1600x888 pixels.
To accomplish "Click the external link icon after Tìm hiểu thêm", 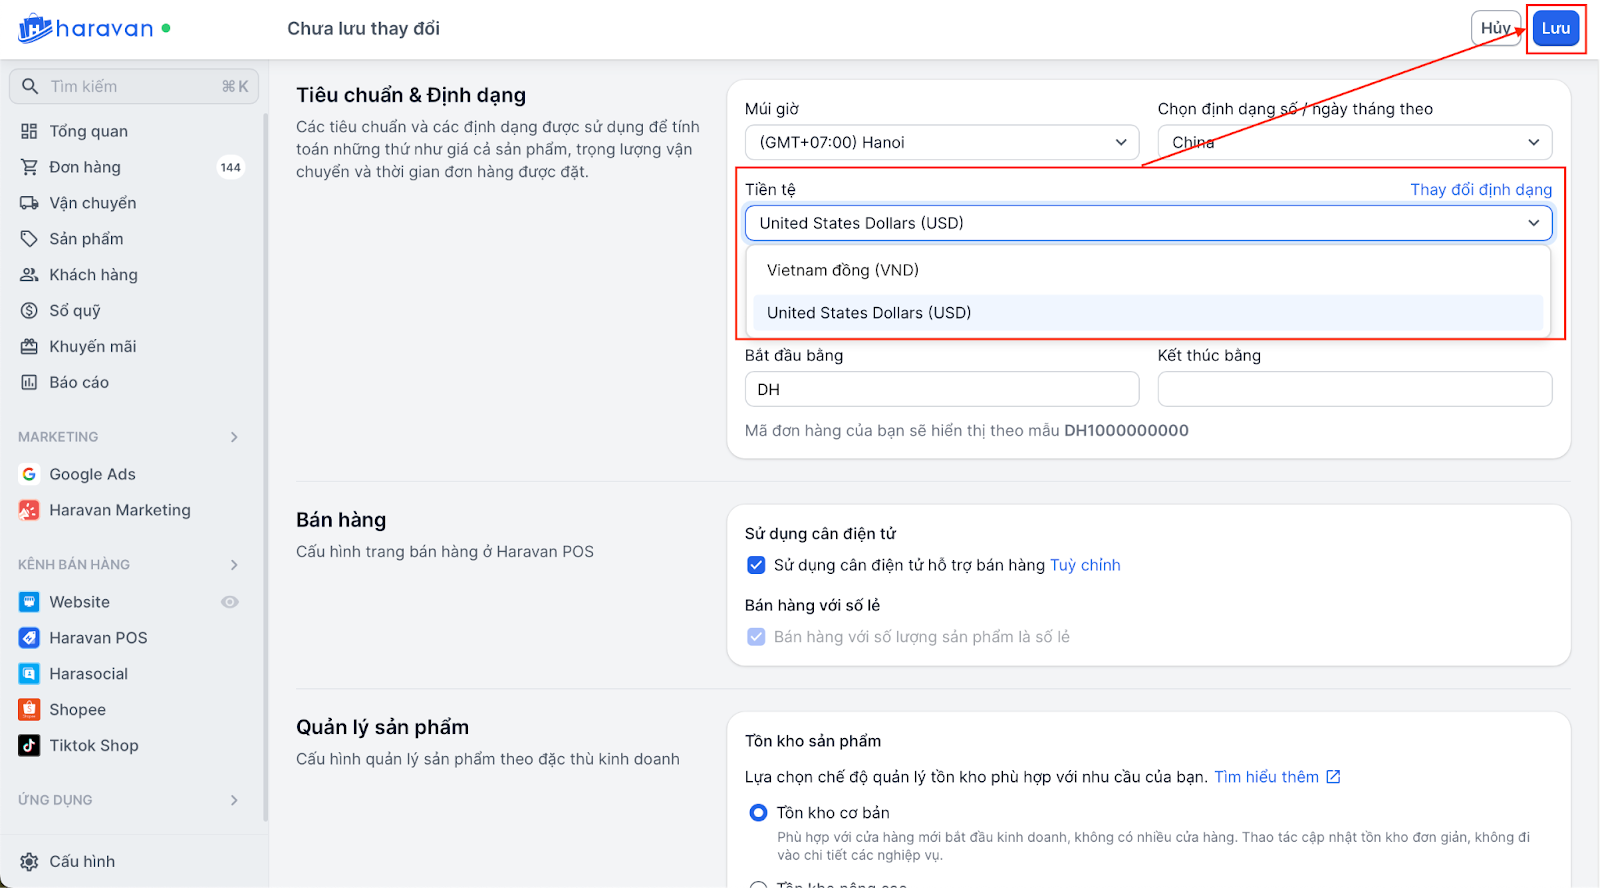I will [x=1333, y=777].
